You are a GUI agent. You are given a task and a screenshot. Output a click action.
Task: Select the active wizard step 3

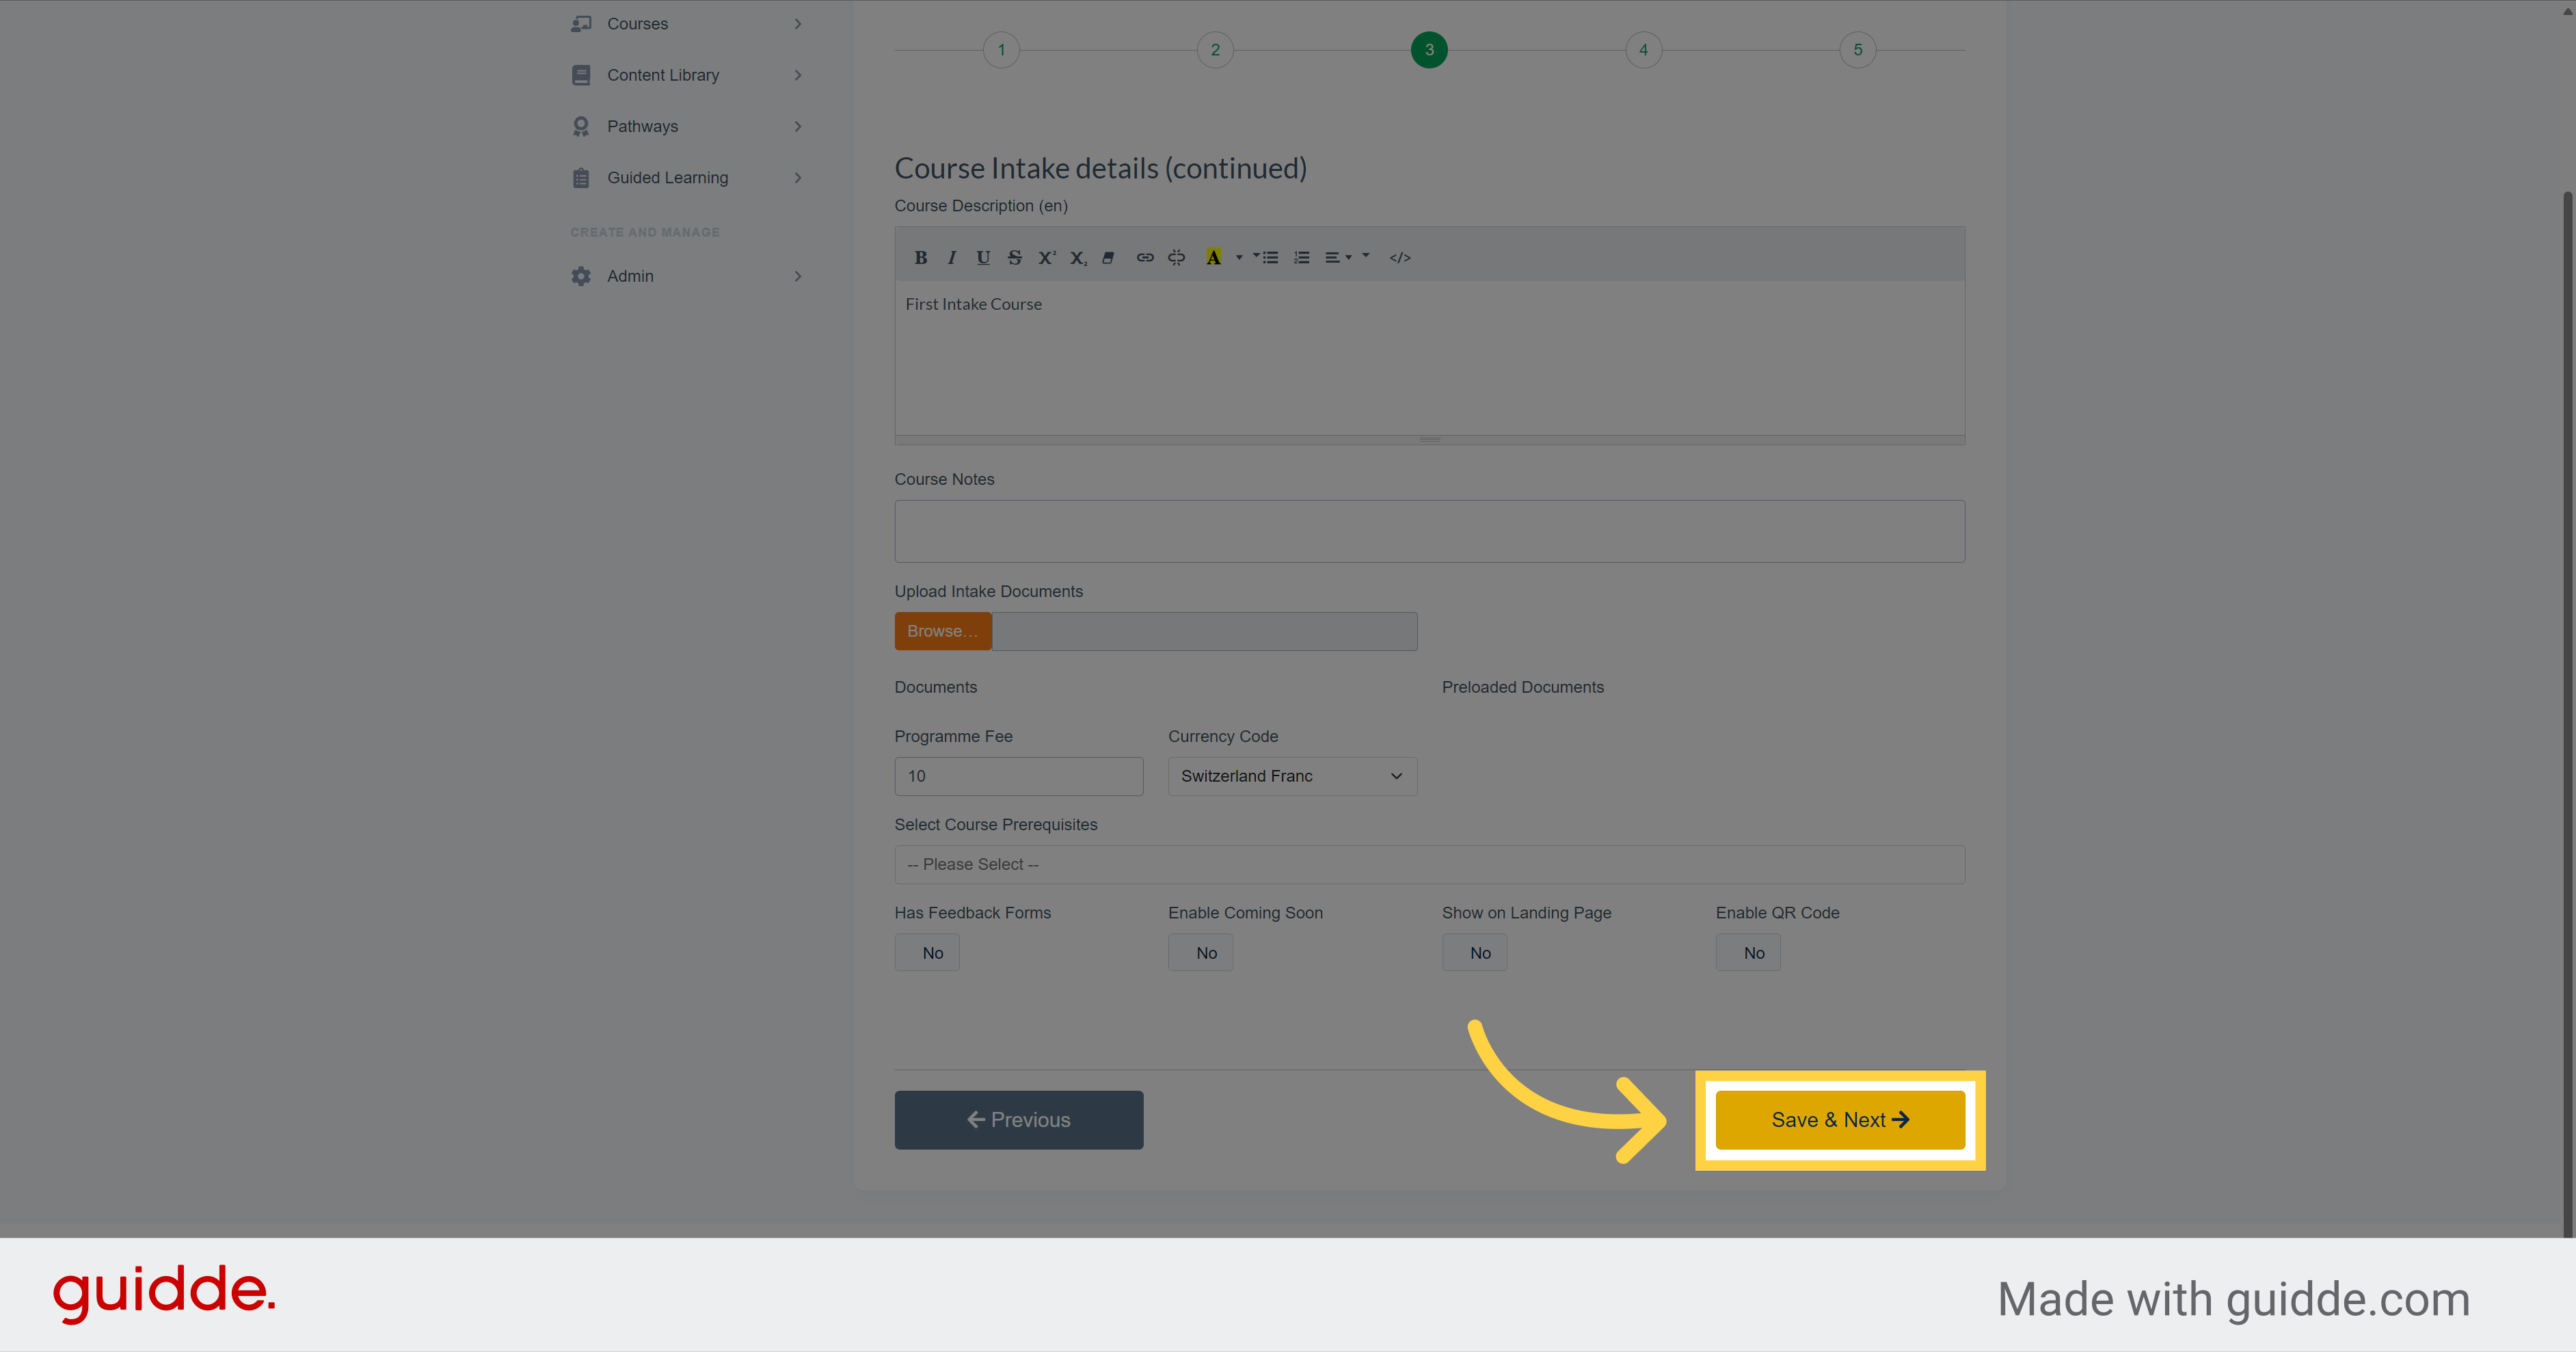point(1429,50)
